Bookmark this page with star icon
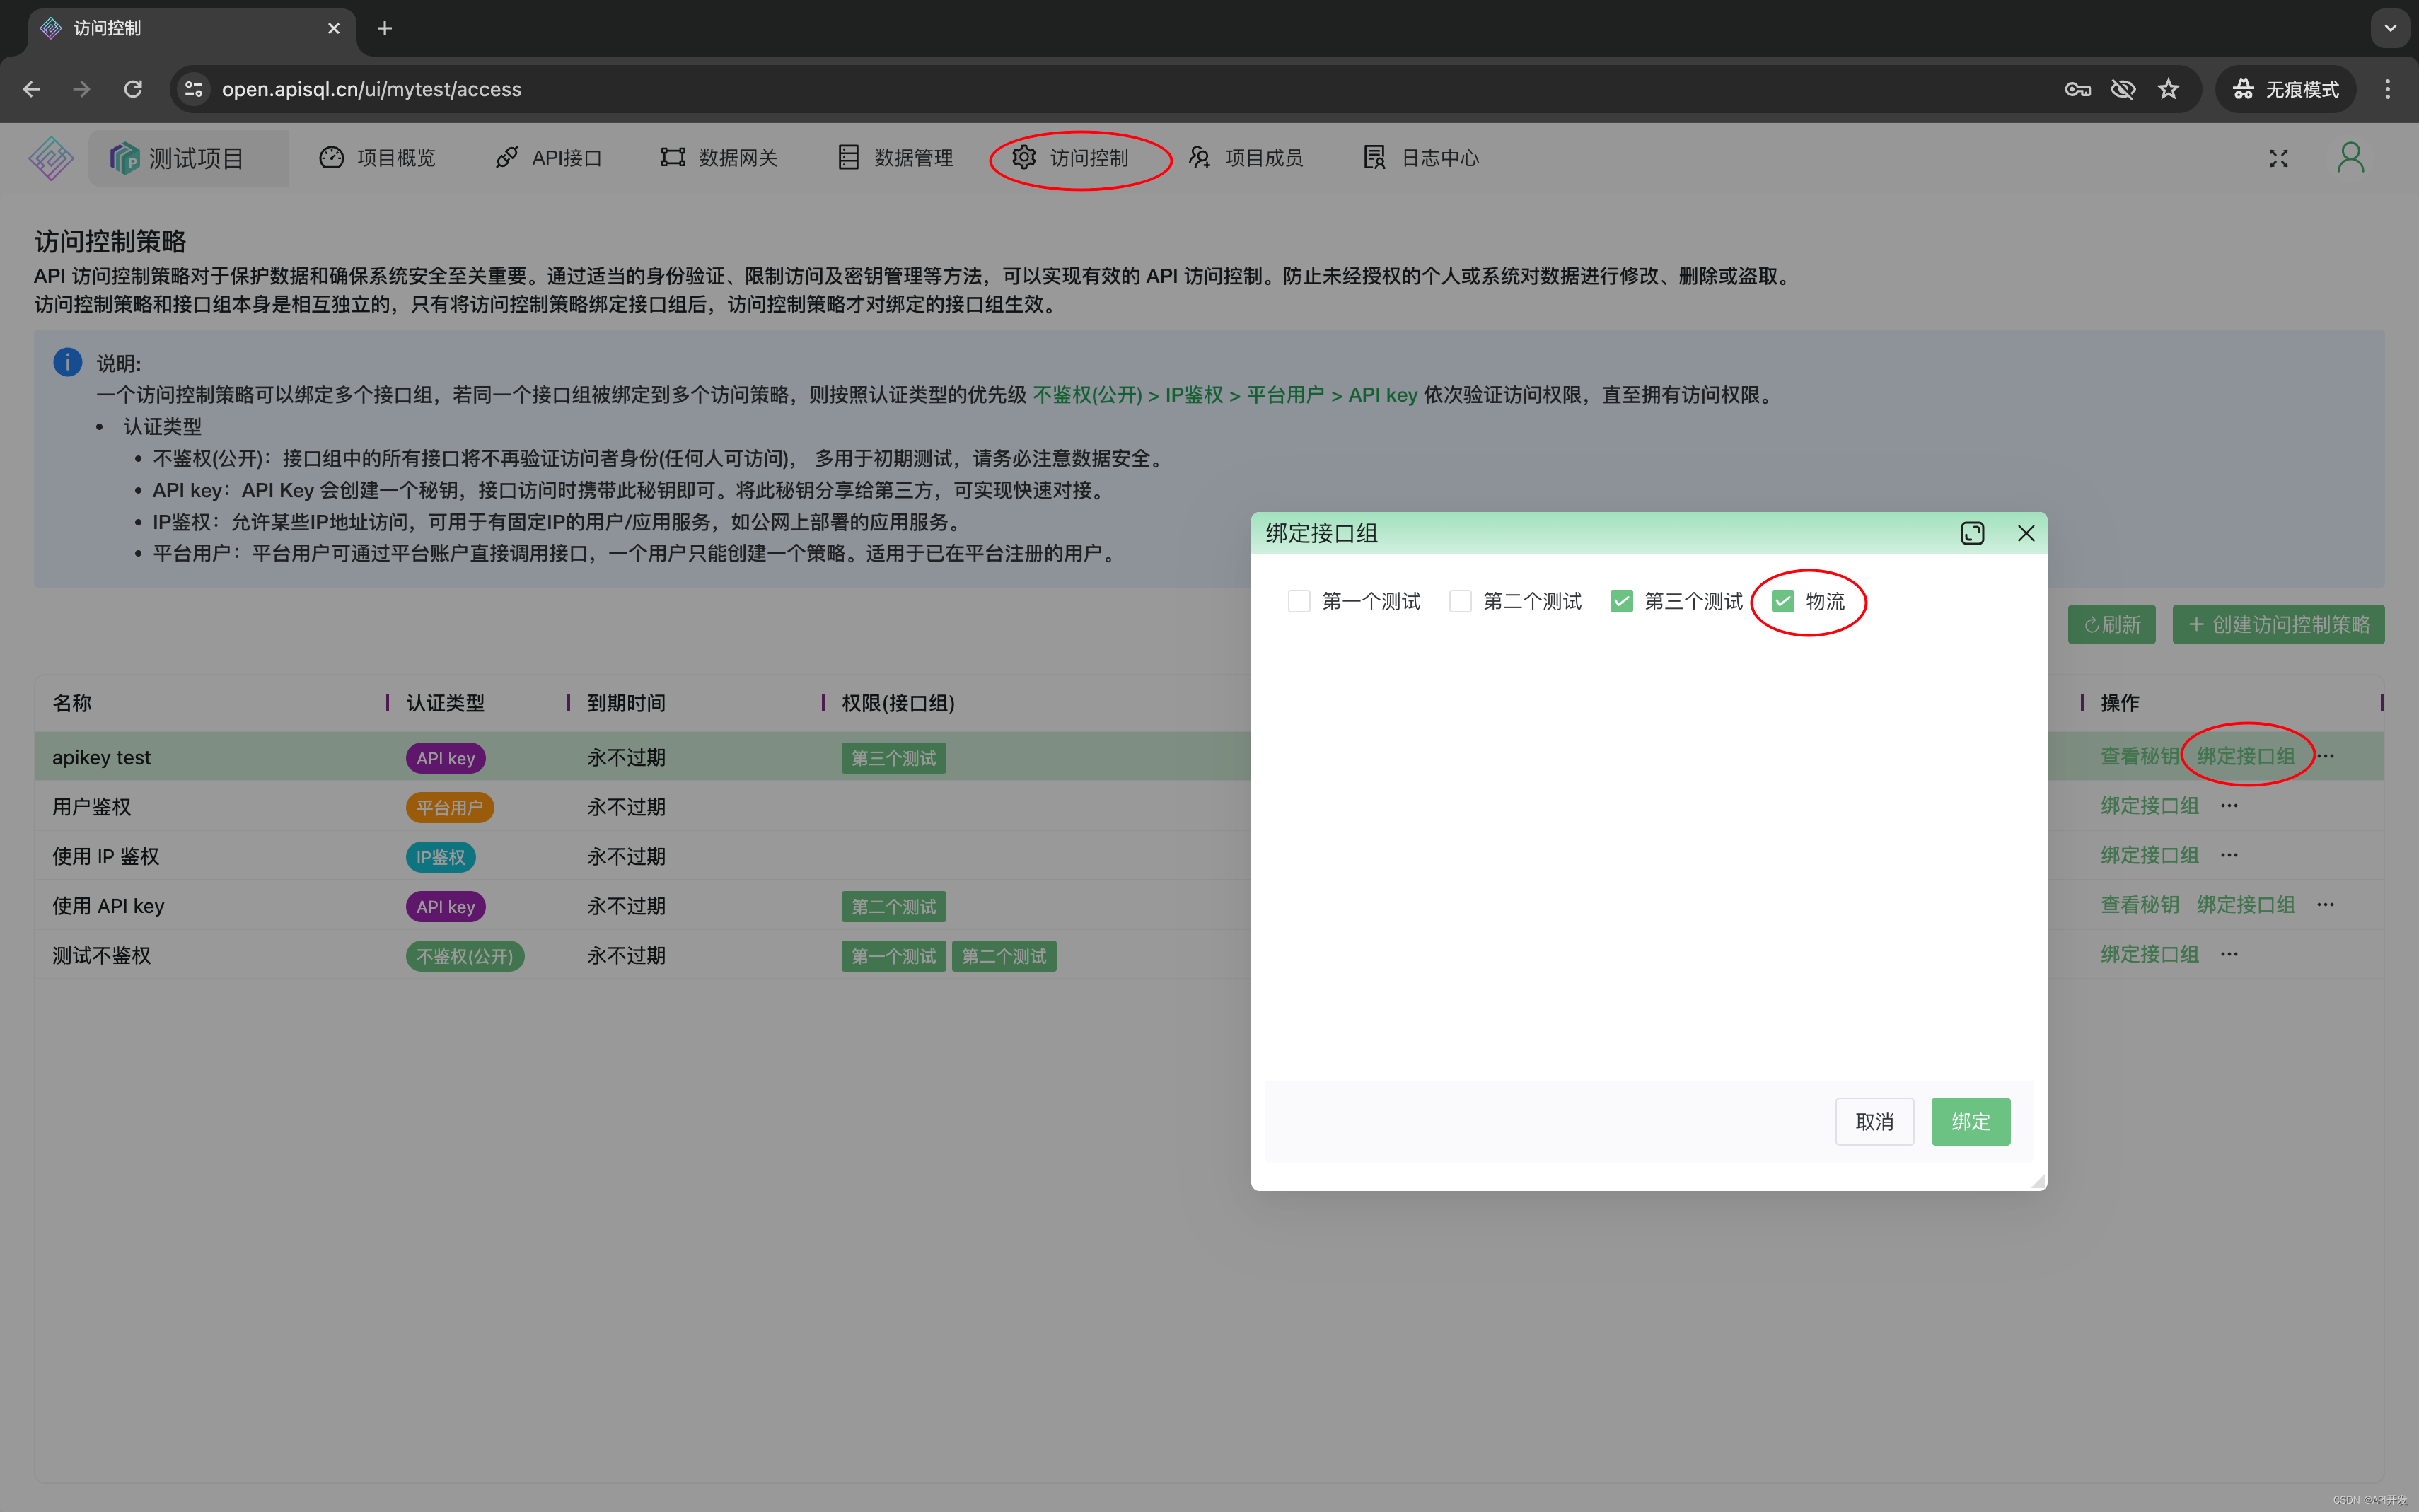2419x1512 pixels. point(2168,89)
